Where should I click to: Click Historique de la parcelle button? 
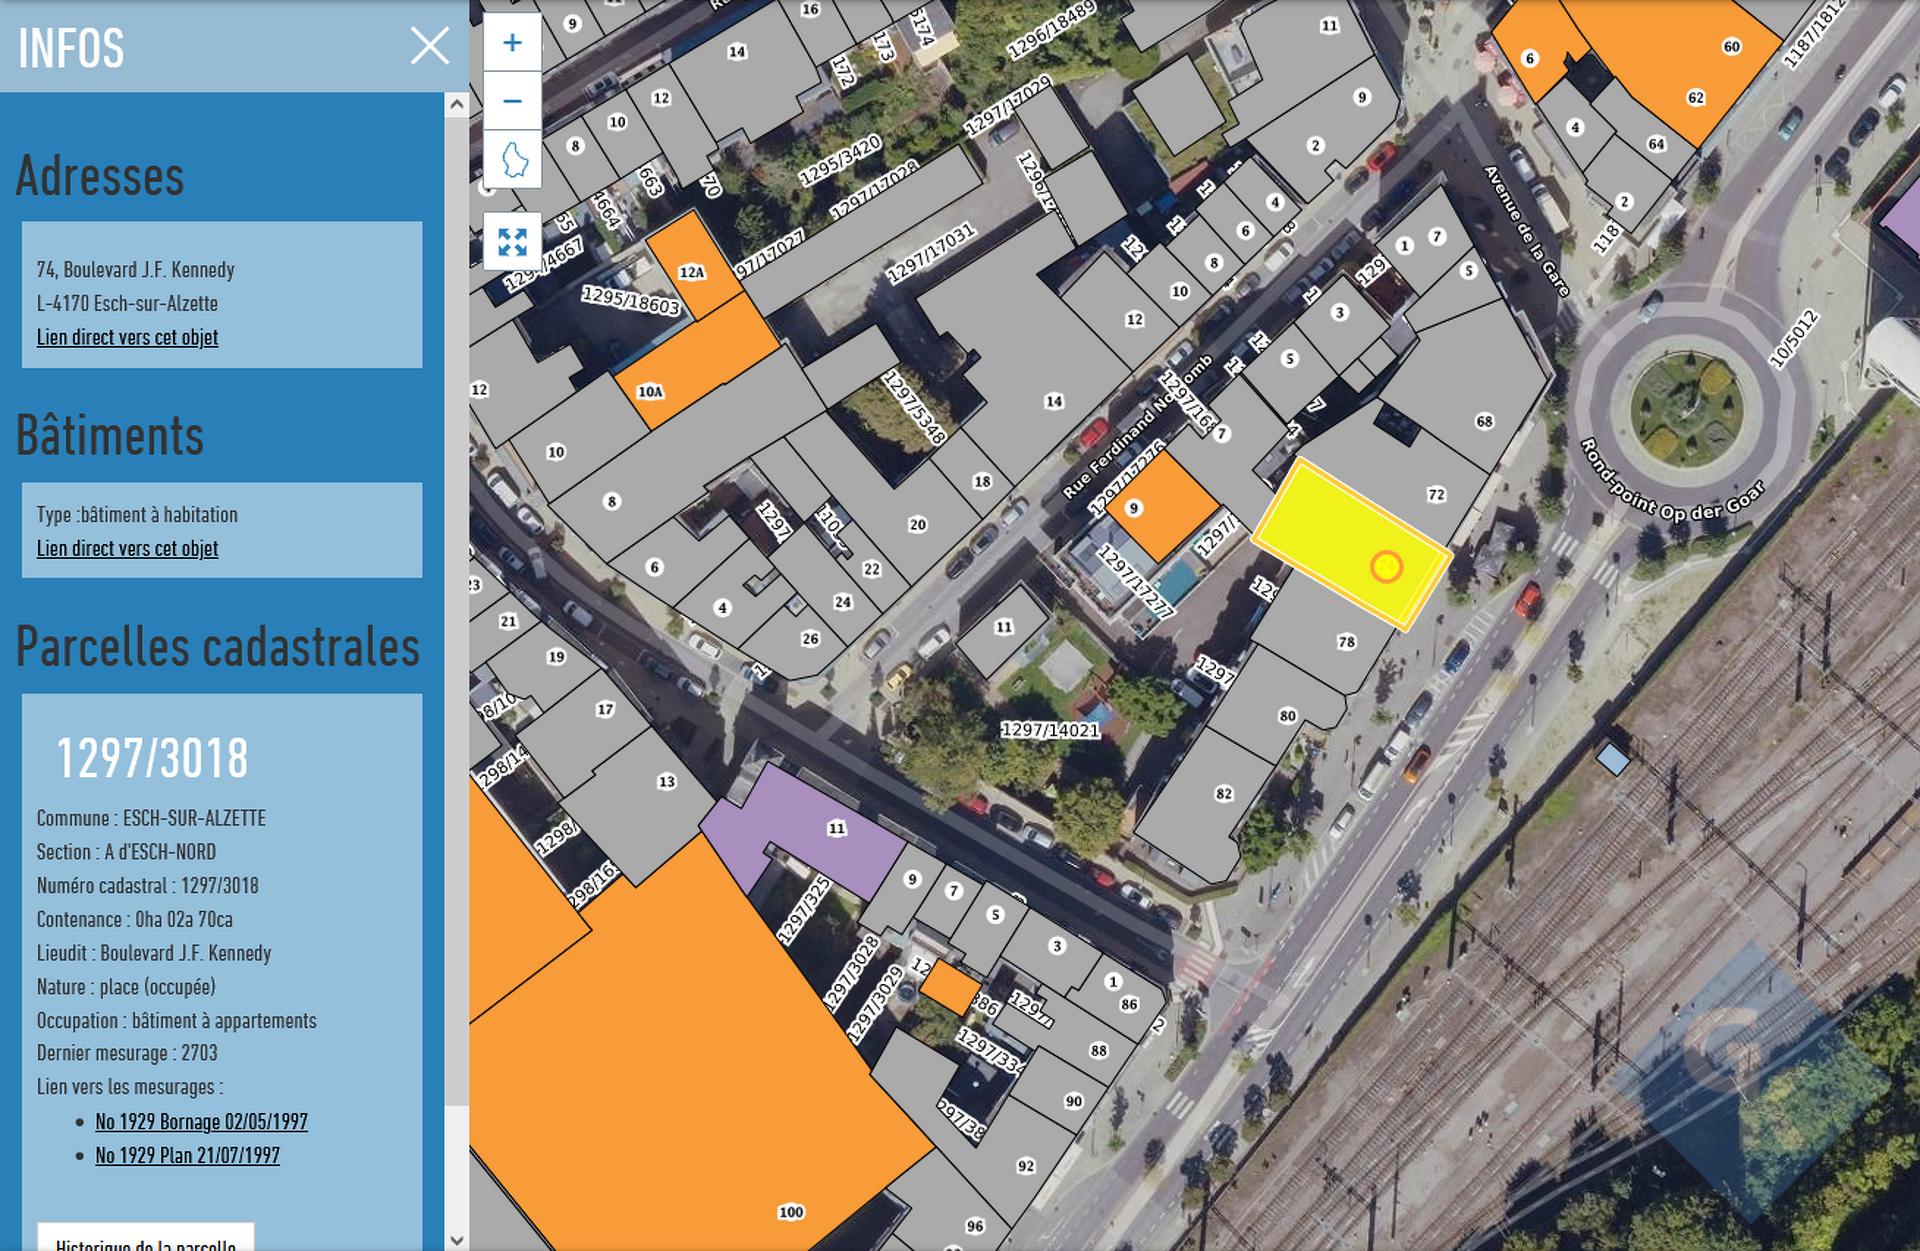146,1240
